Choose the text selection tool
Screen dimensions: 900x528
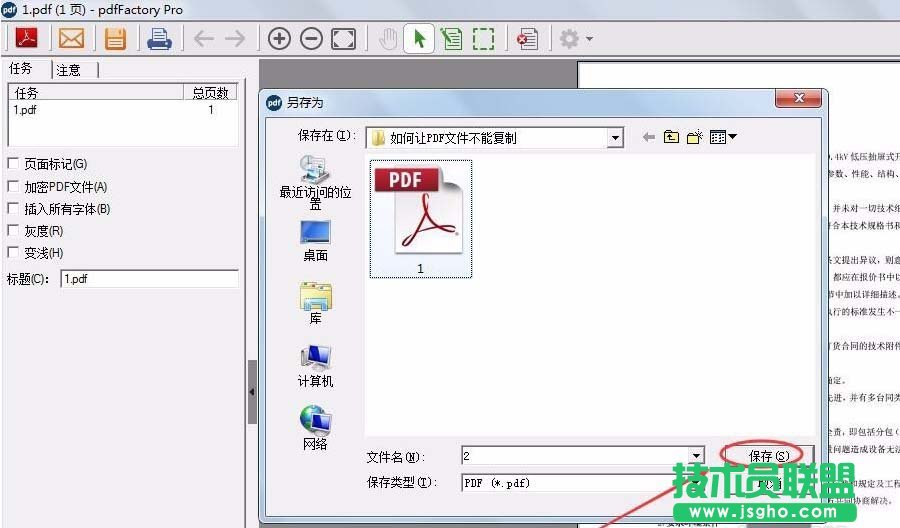click(452, 39)
